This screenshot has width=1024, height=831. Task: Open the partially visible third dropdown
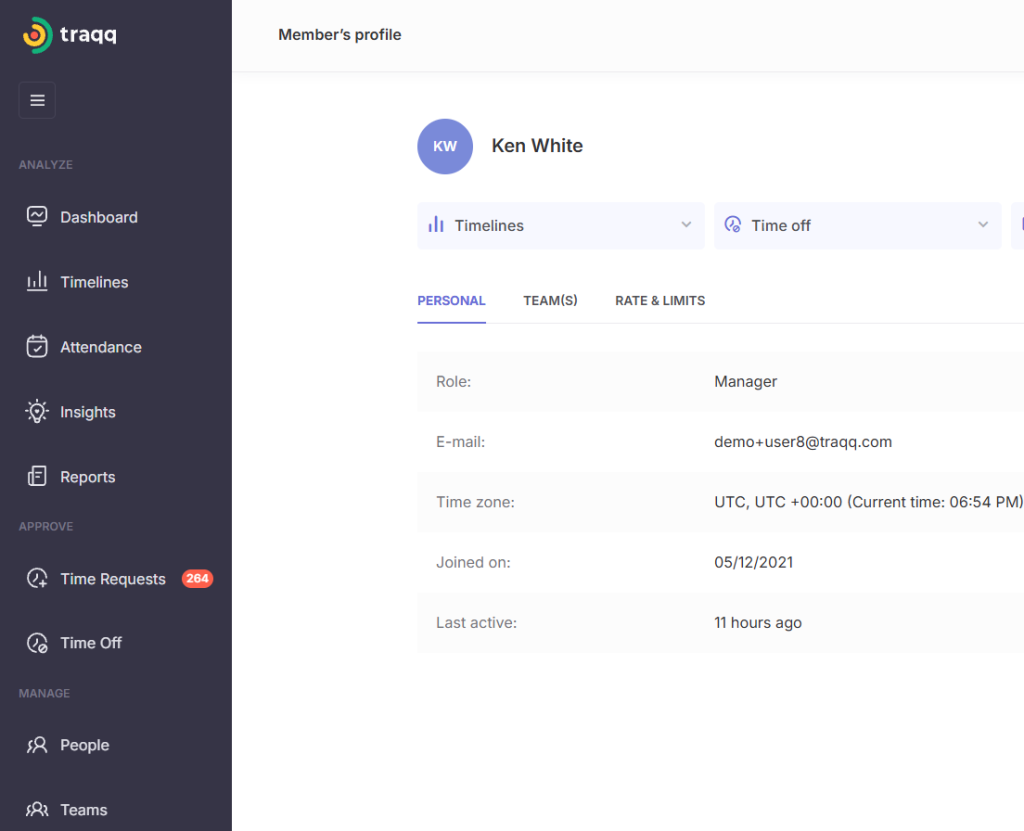[x=1017, y=225]
